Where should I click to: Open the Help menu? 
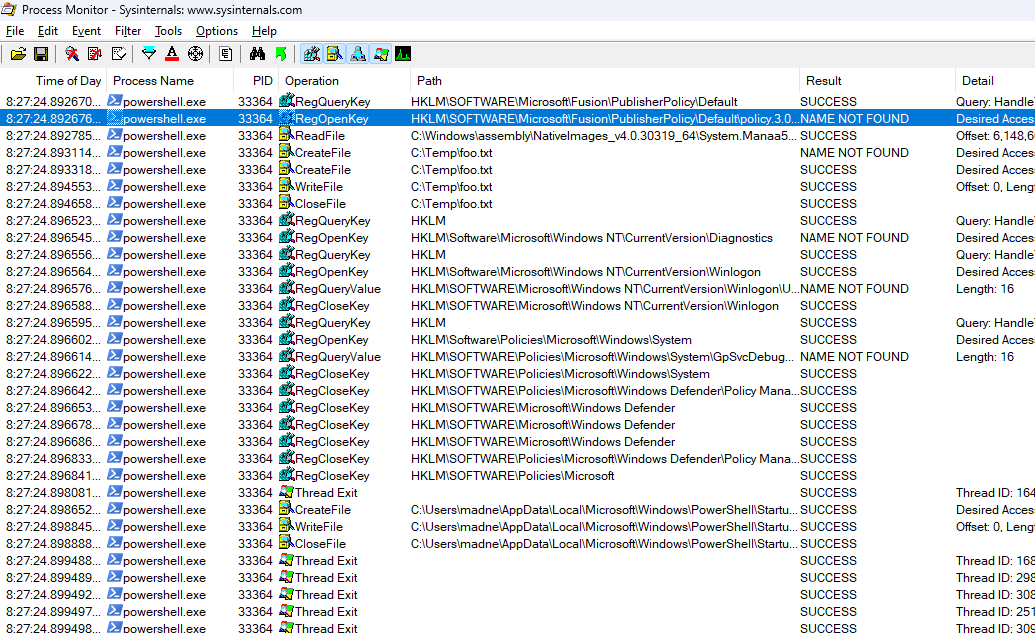click(x=264, y=31)
